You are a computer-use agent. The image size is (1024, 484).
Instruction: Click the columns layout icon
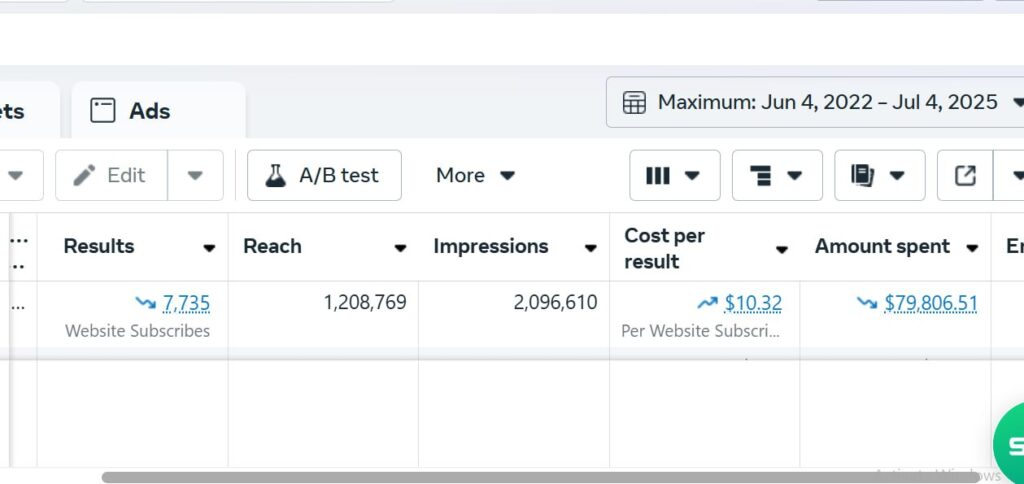(x=658, y=176)
